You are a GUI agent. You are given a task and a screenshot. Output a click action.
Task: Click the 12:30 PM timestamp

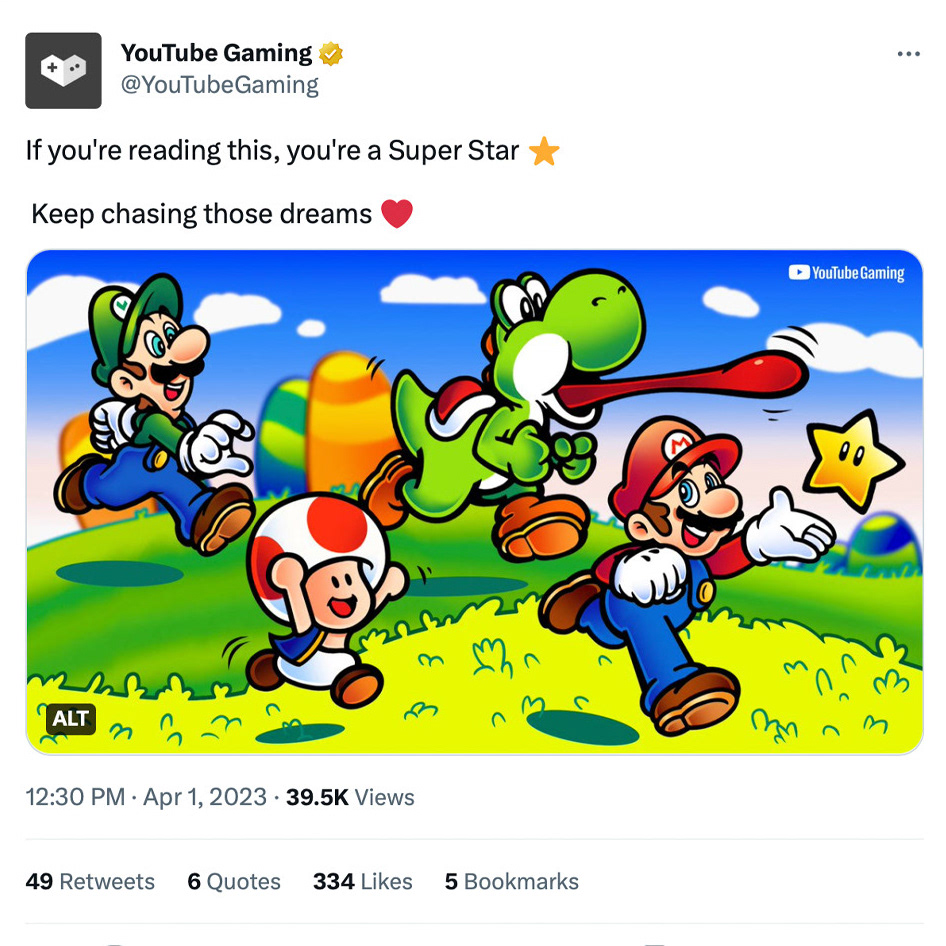click(x=75, y=797)
